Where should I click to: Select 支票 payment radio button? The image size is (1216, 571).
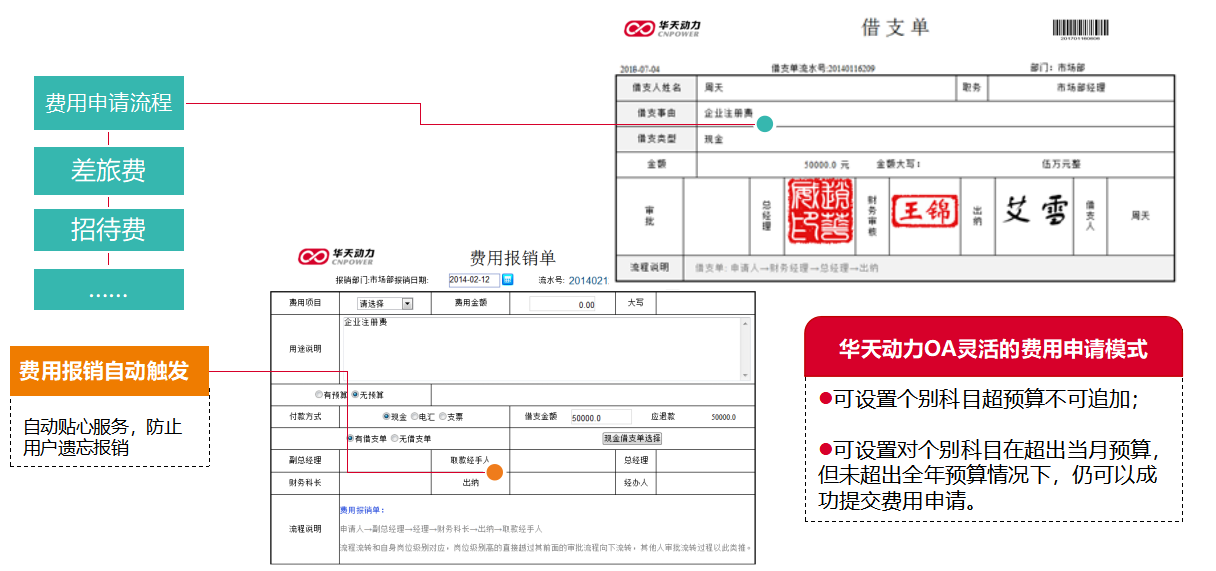[441, 416]
